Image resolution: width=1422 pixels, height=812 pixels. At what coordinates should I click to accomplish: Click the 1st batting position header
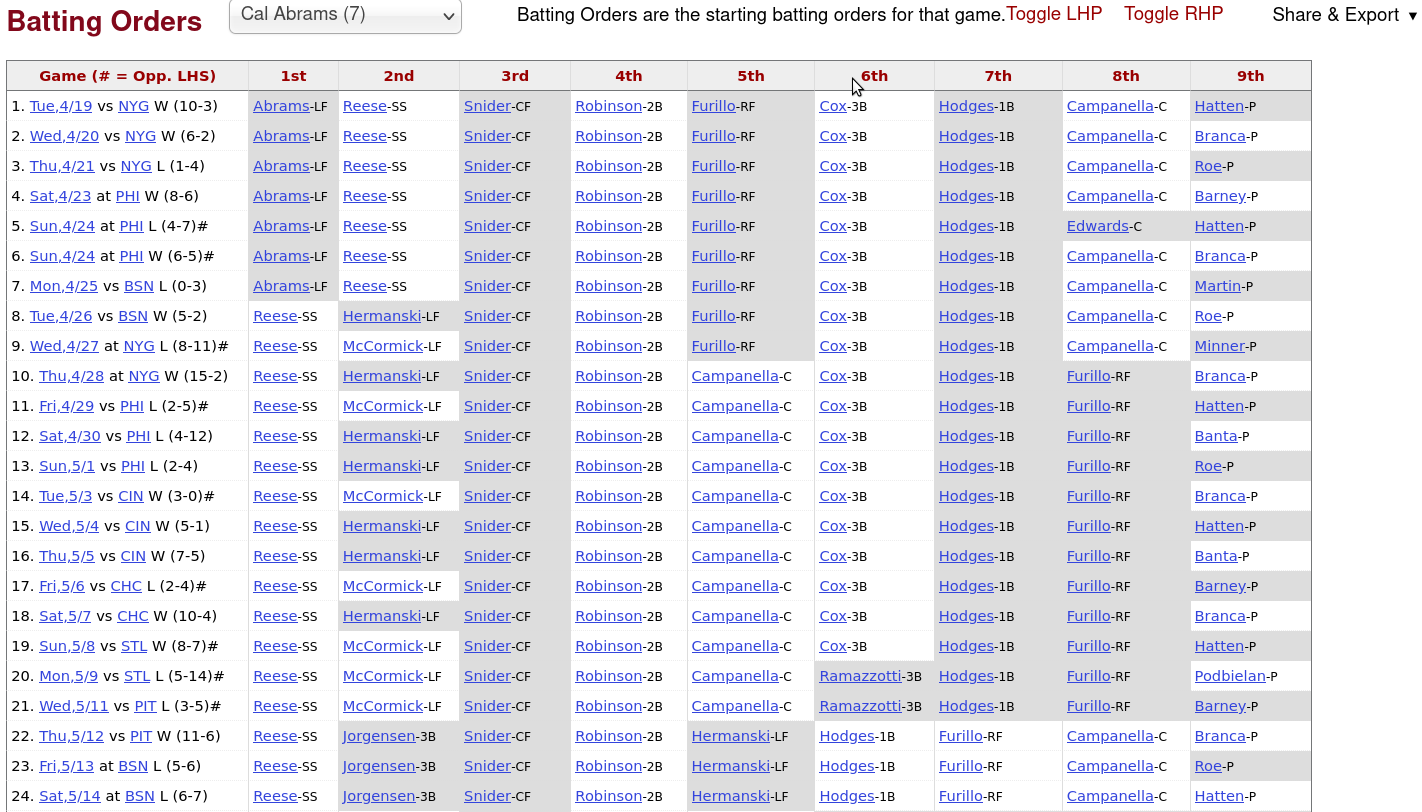click(x=293, y=76)
